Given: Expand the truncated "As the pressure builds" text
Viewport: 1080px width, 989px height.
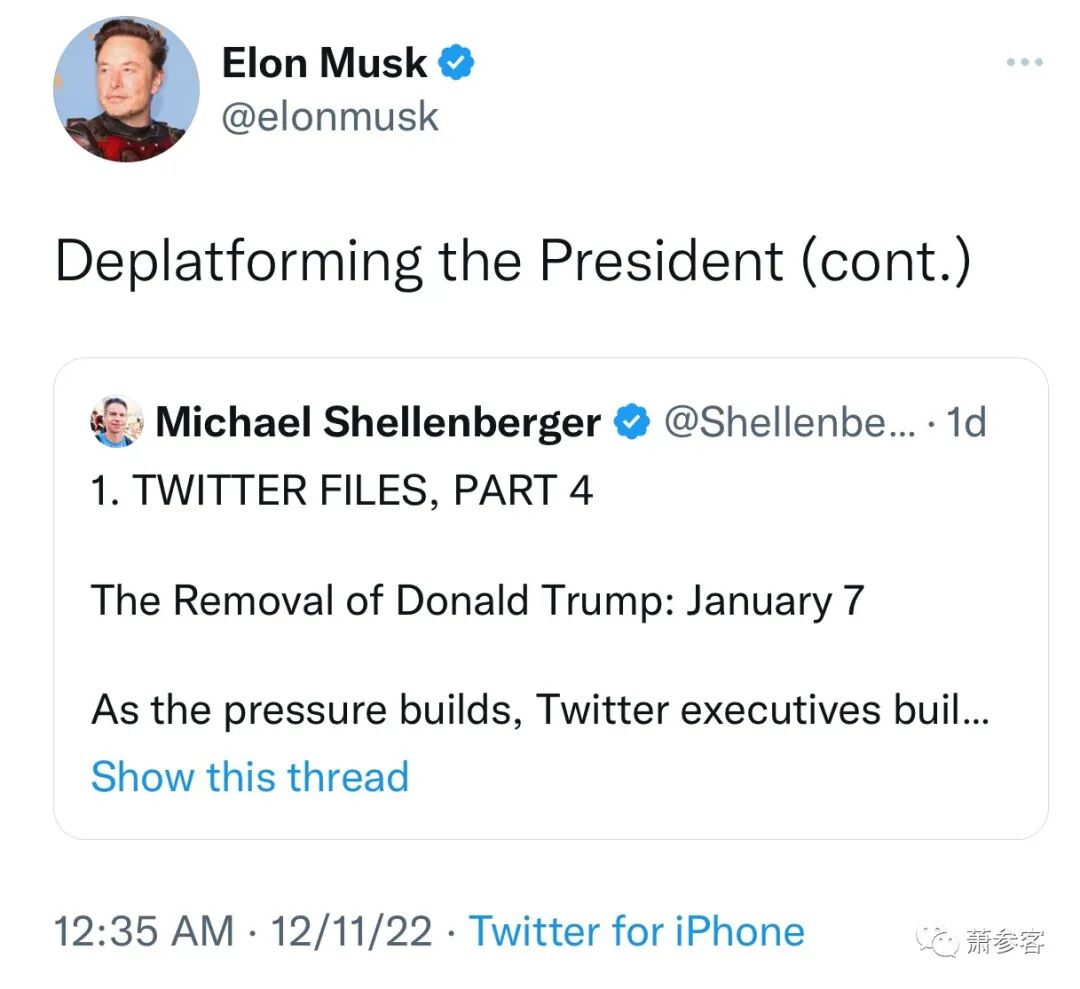Looking at the screenshot, I should point(540,710).
